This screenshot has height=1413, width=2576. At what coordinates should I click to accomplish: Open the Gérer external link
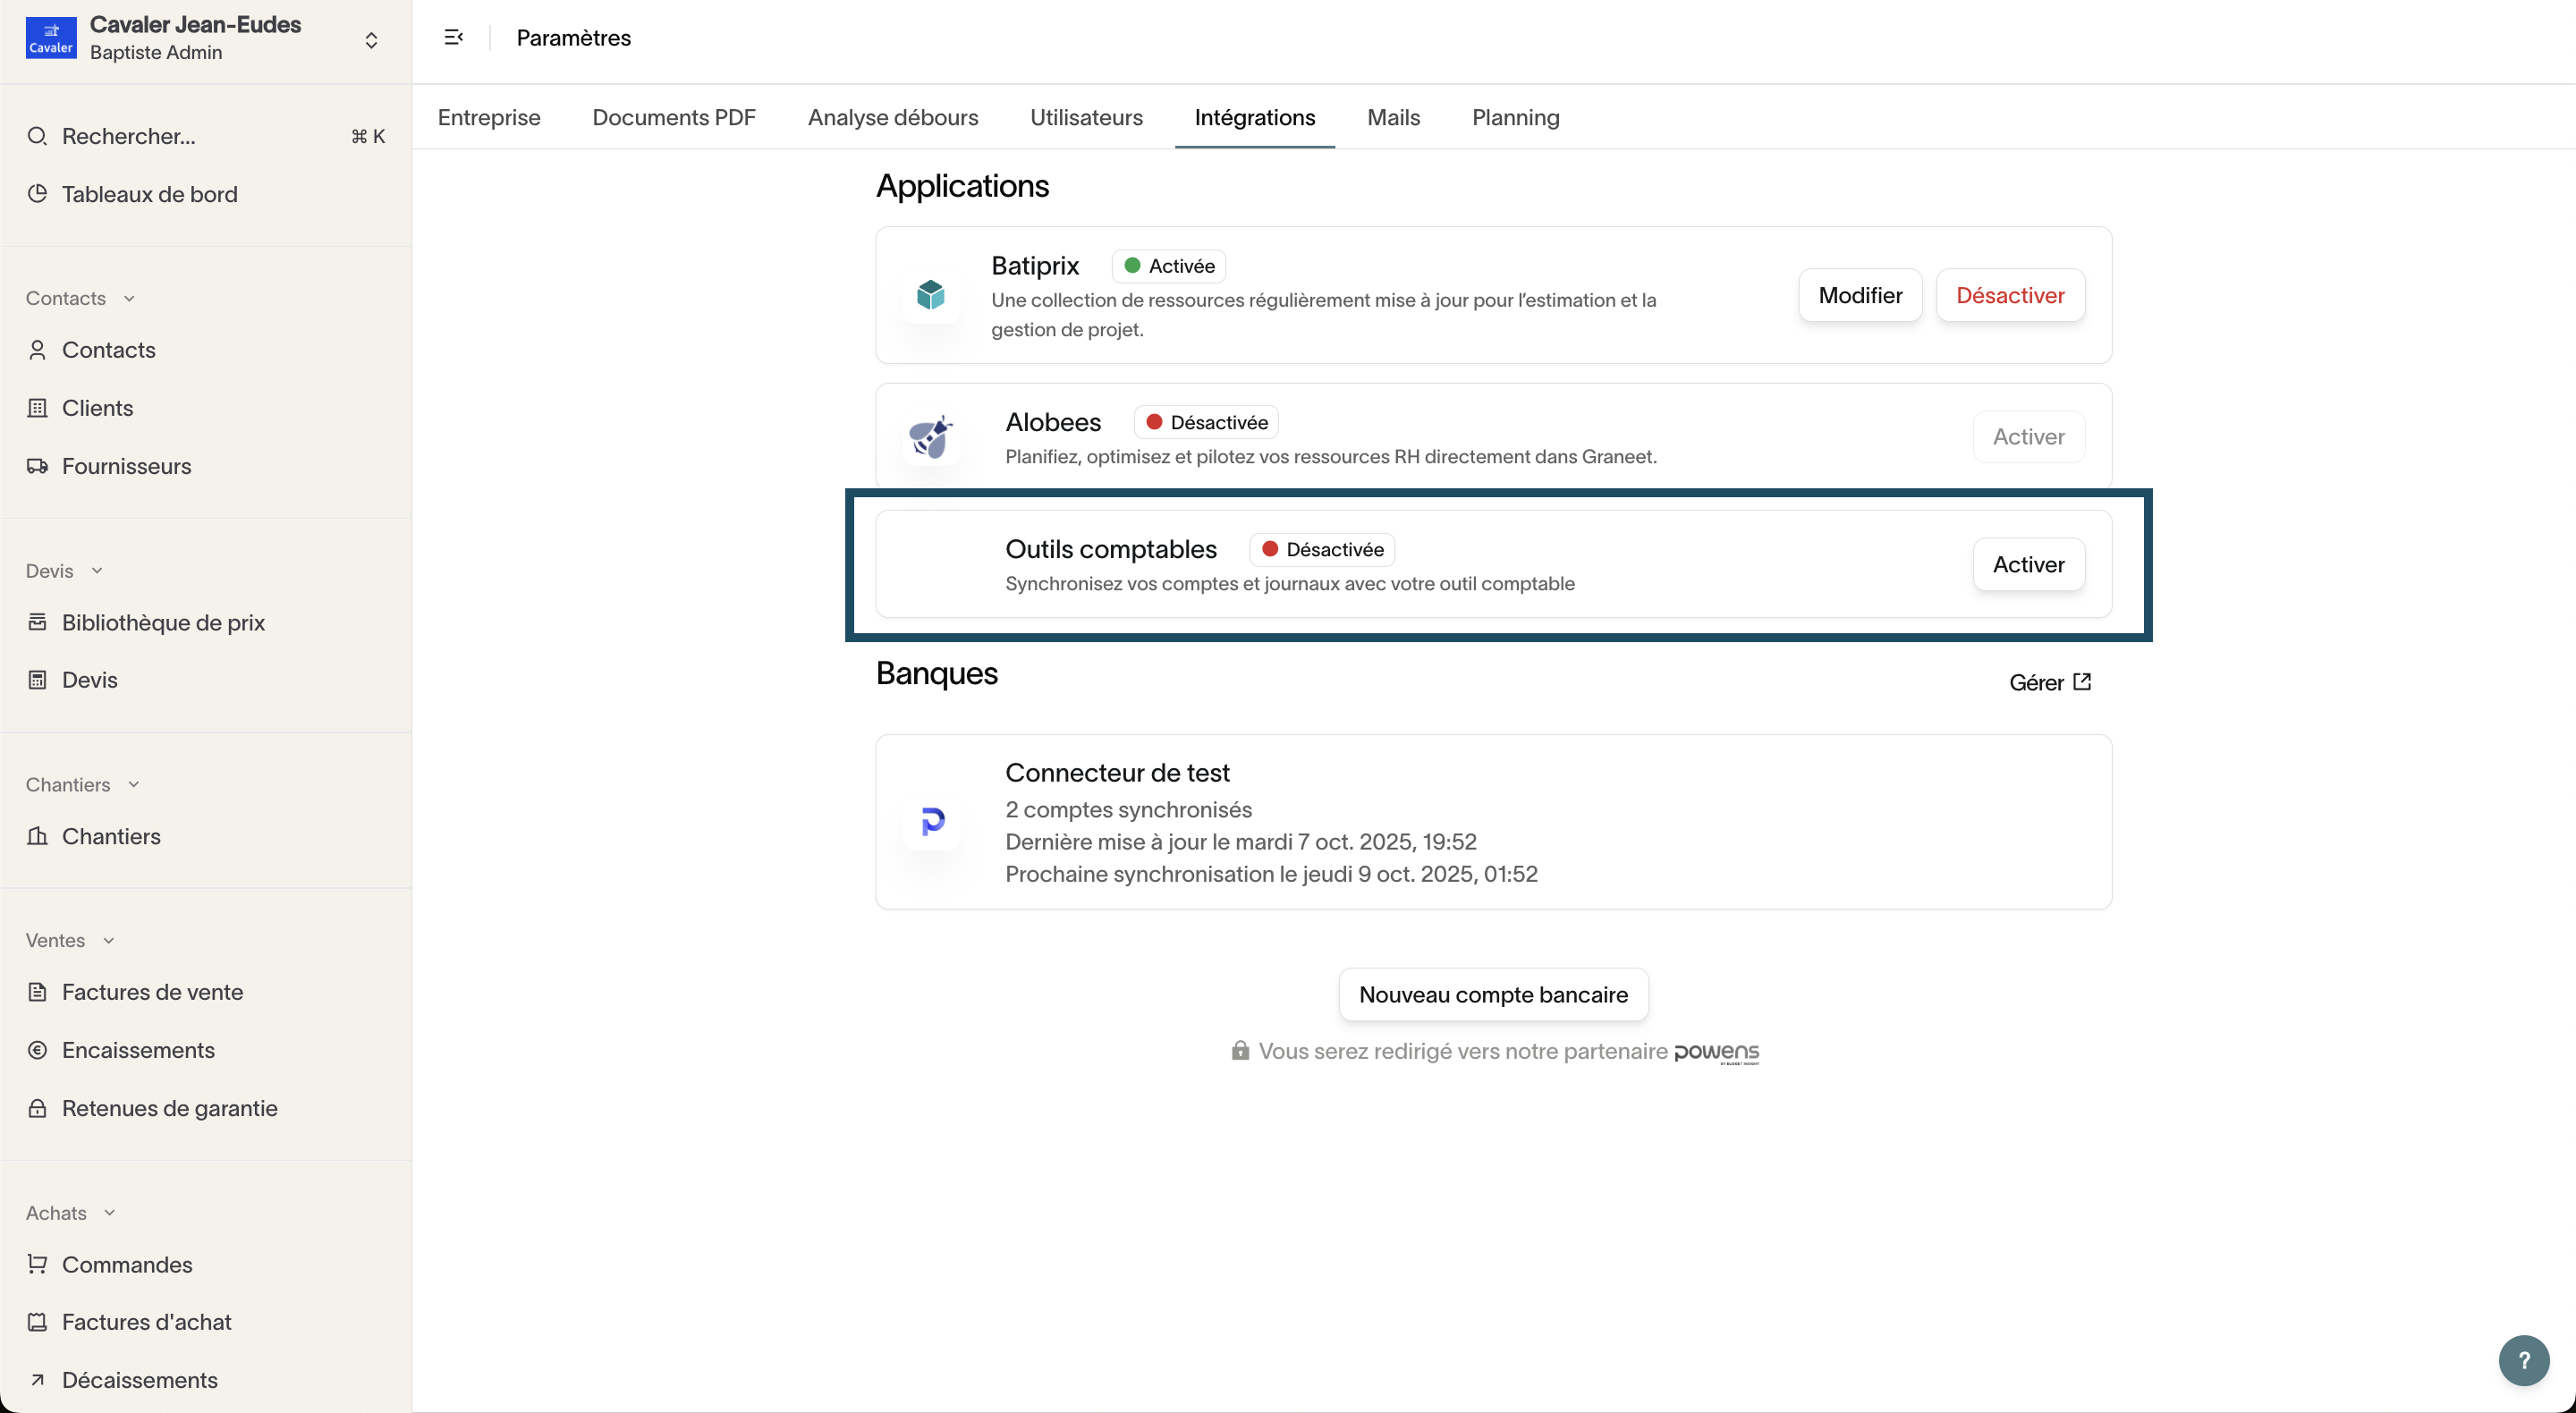pos(2049,682)
